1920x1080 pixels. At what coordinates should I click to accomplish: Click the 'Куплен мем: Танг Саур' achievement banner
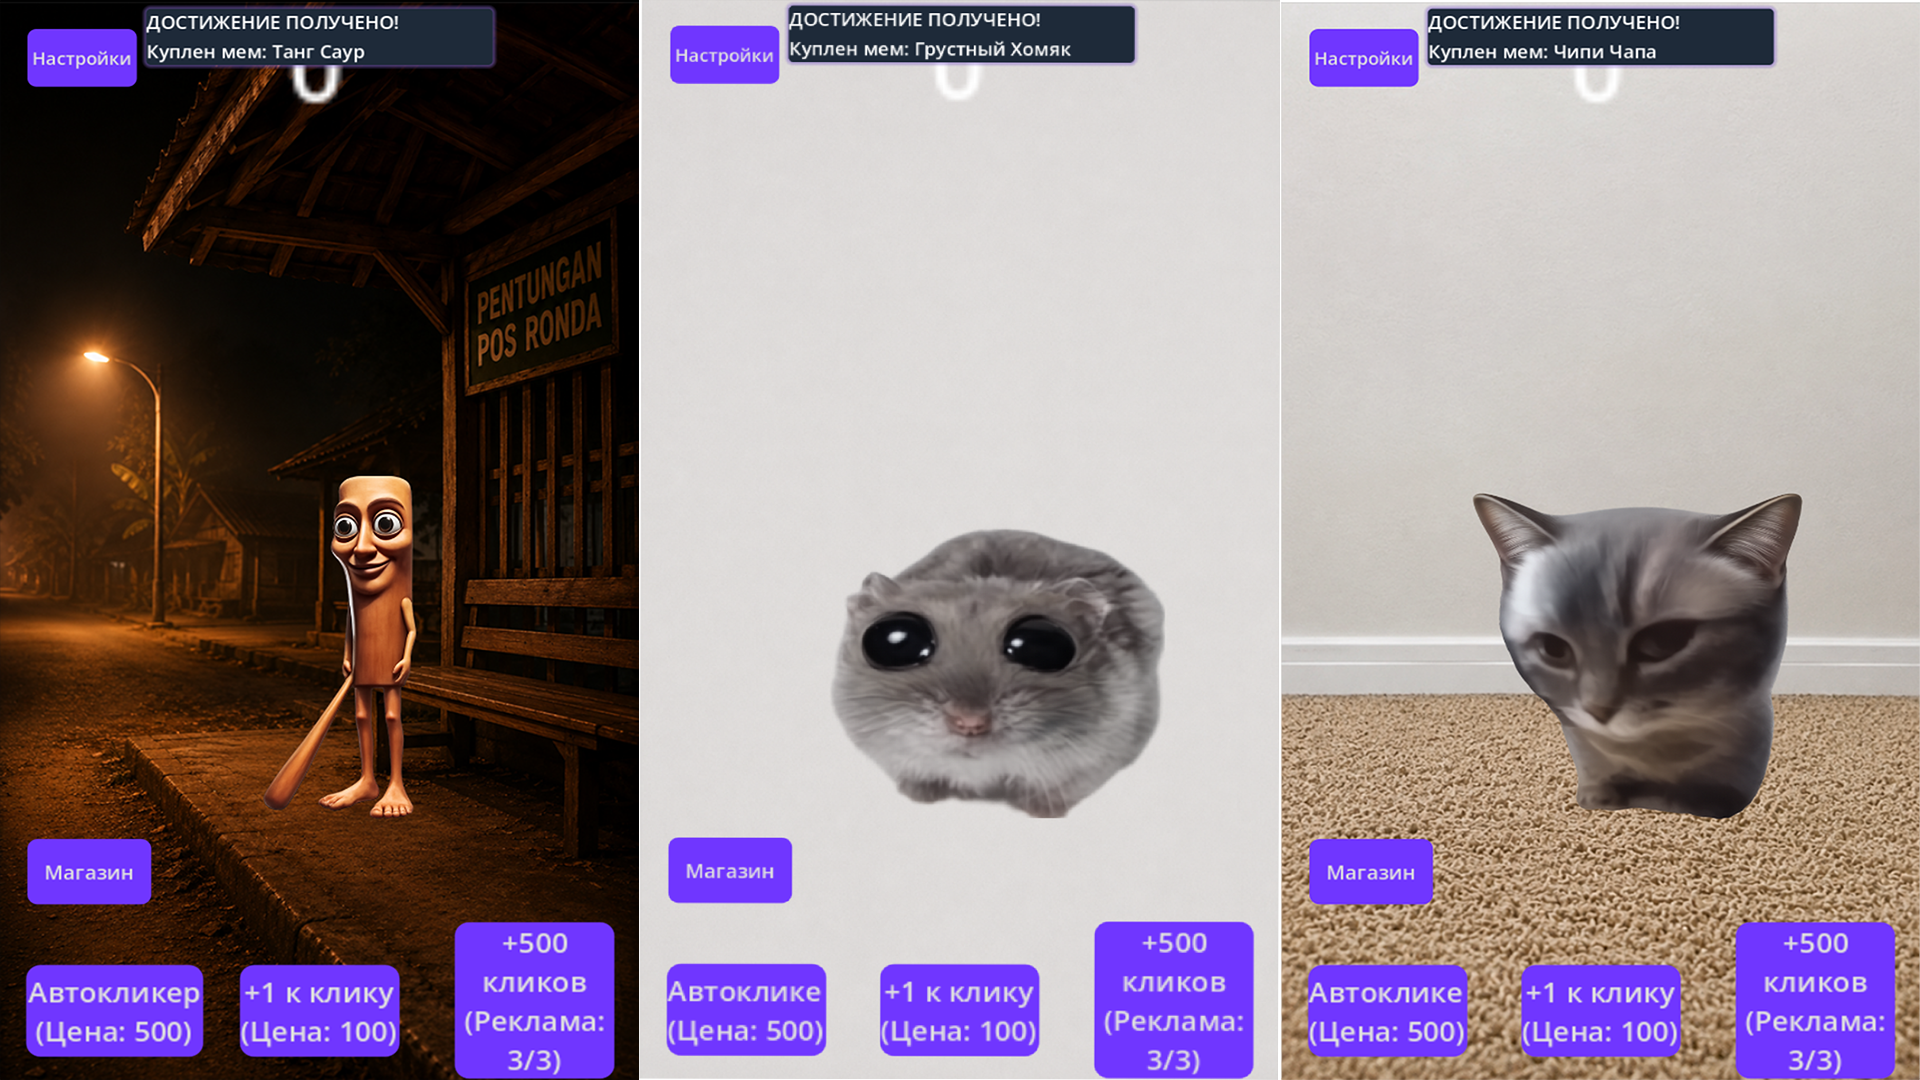click(319, 37)
